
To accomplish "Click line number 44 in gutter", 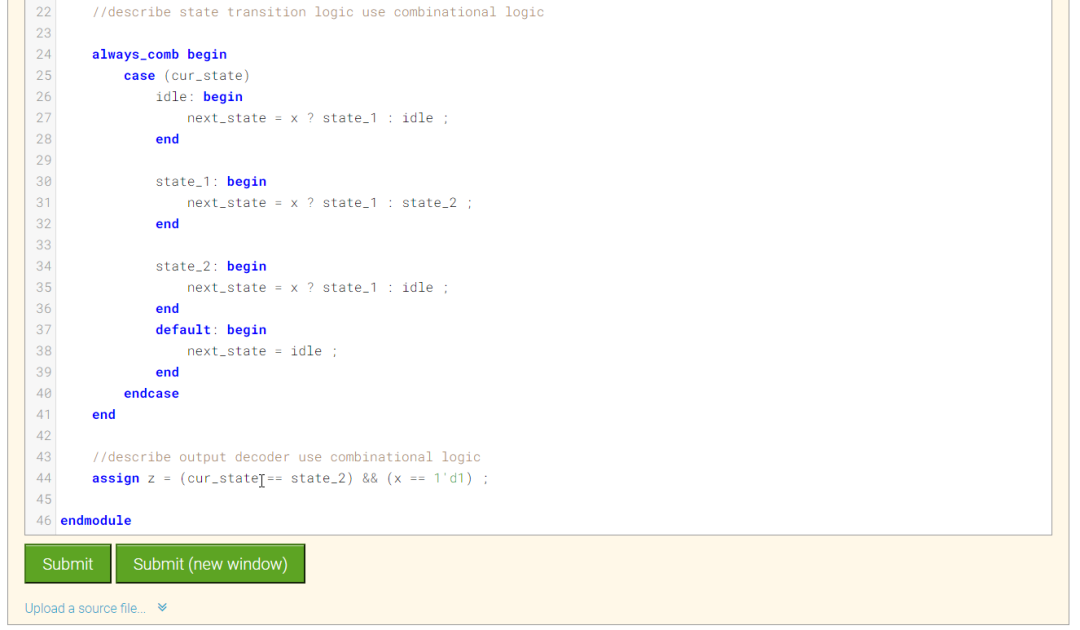I will 44,479.
